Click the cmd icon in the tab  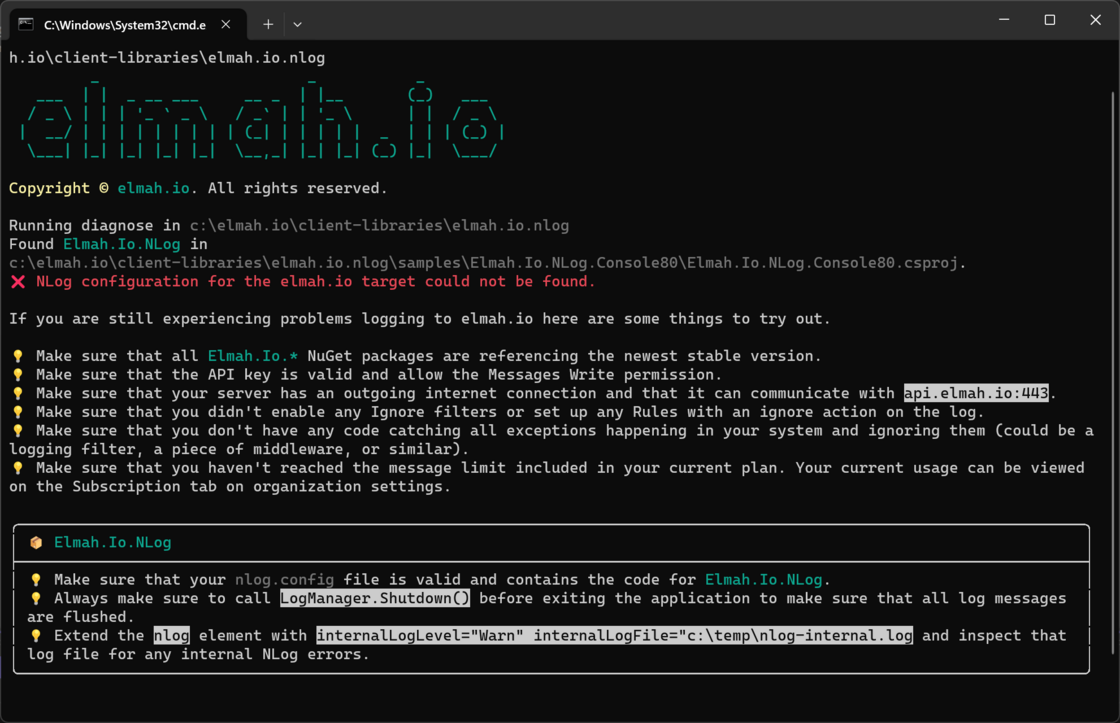(26, 24)
